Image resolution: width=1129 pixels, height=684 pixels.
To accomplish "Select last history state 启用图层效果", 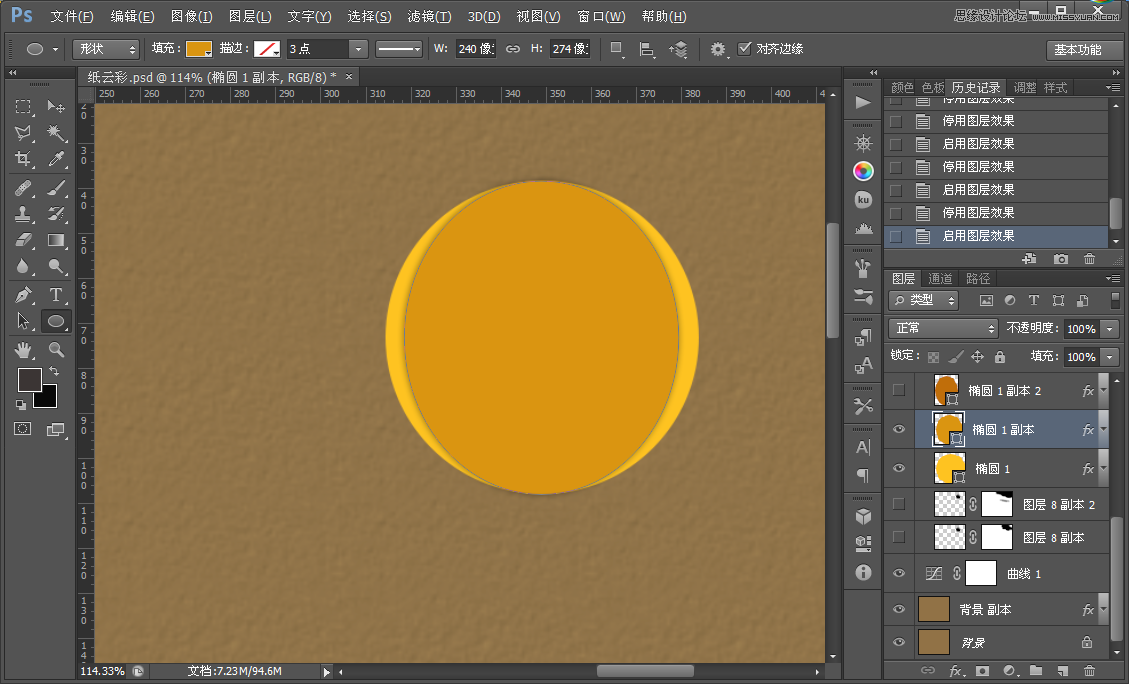I will [997, 235].
